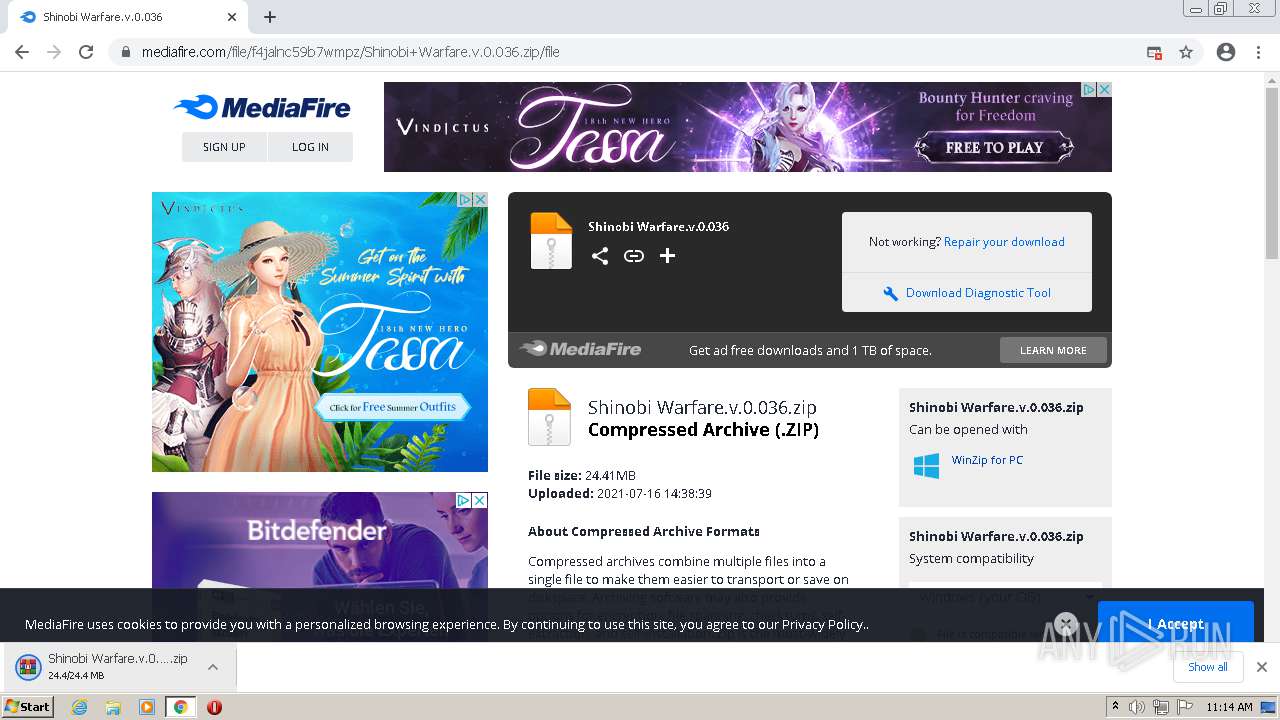
Task: Click 'System compatibility' label
Action: click(x=971, y=559)
